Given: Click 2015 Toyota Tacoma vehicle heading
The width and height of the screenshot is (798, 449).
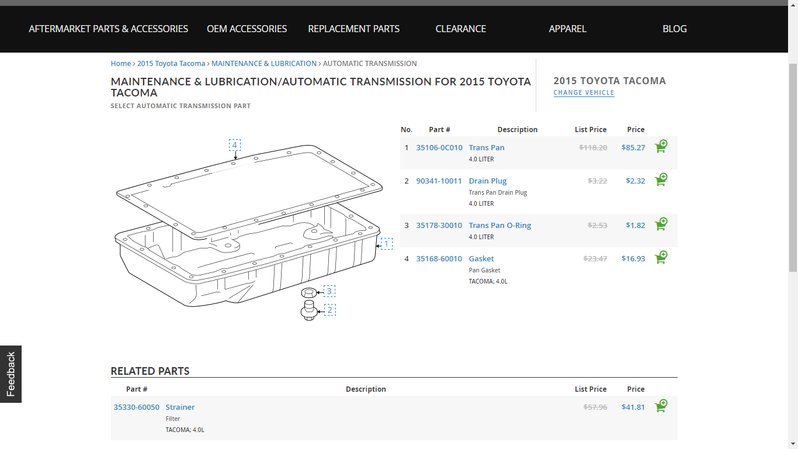Looking at the screenshot, I should (610, 80).
